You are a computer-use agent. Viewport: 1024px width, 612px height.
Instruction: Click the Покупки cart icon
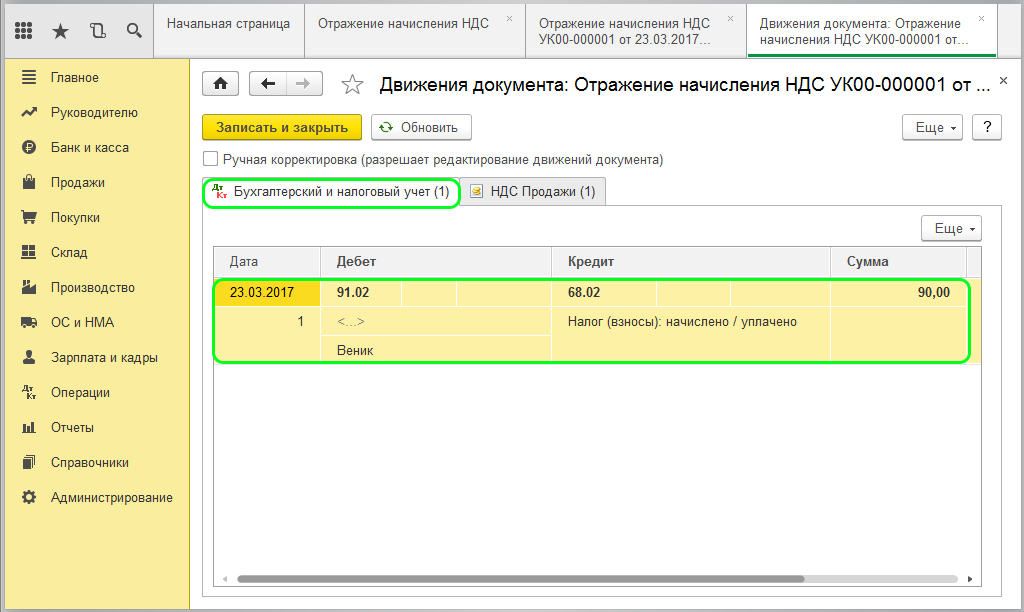29,217
